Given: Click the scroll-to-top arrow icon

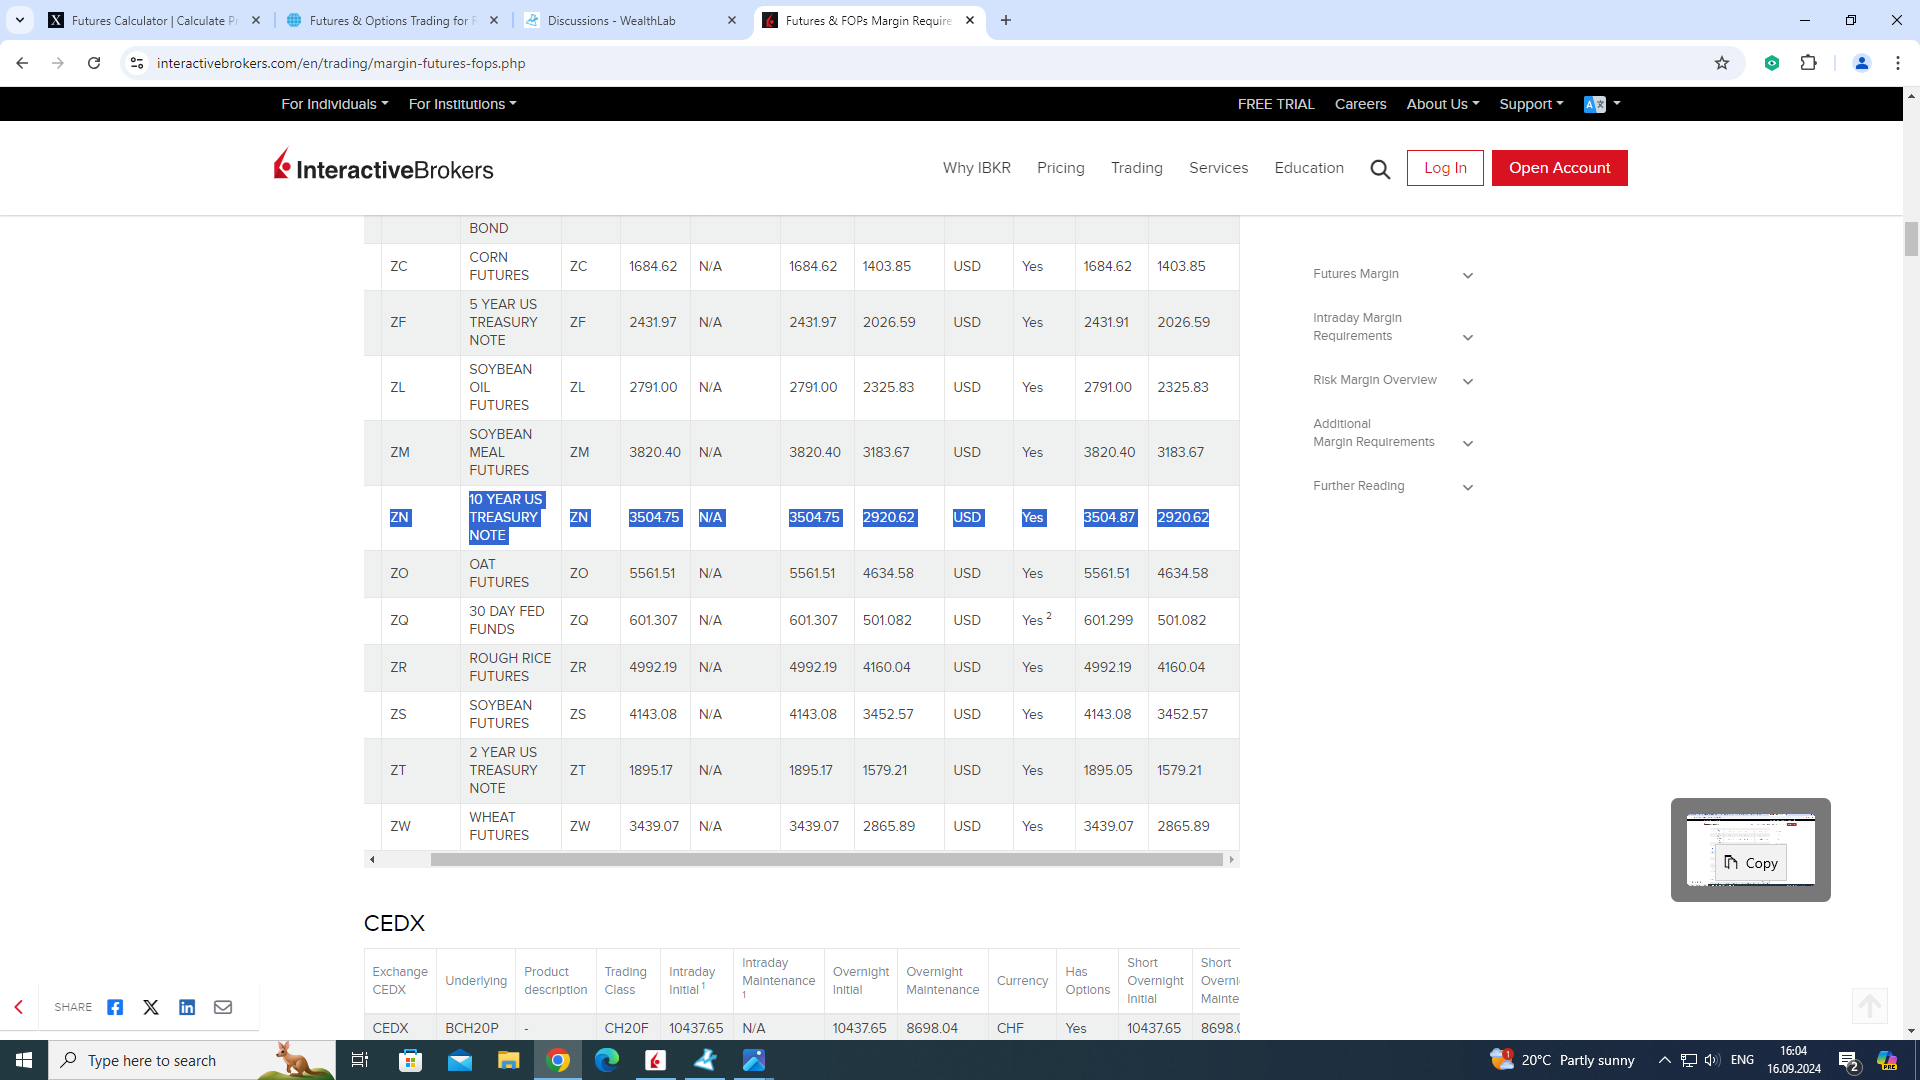Looking at the screenshot, I should [1869, 1005].
